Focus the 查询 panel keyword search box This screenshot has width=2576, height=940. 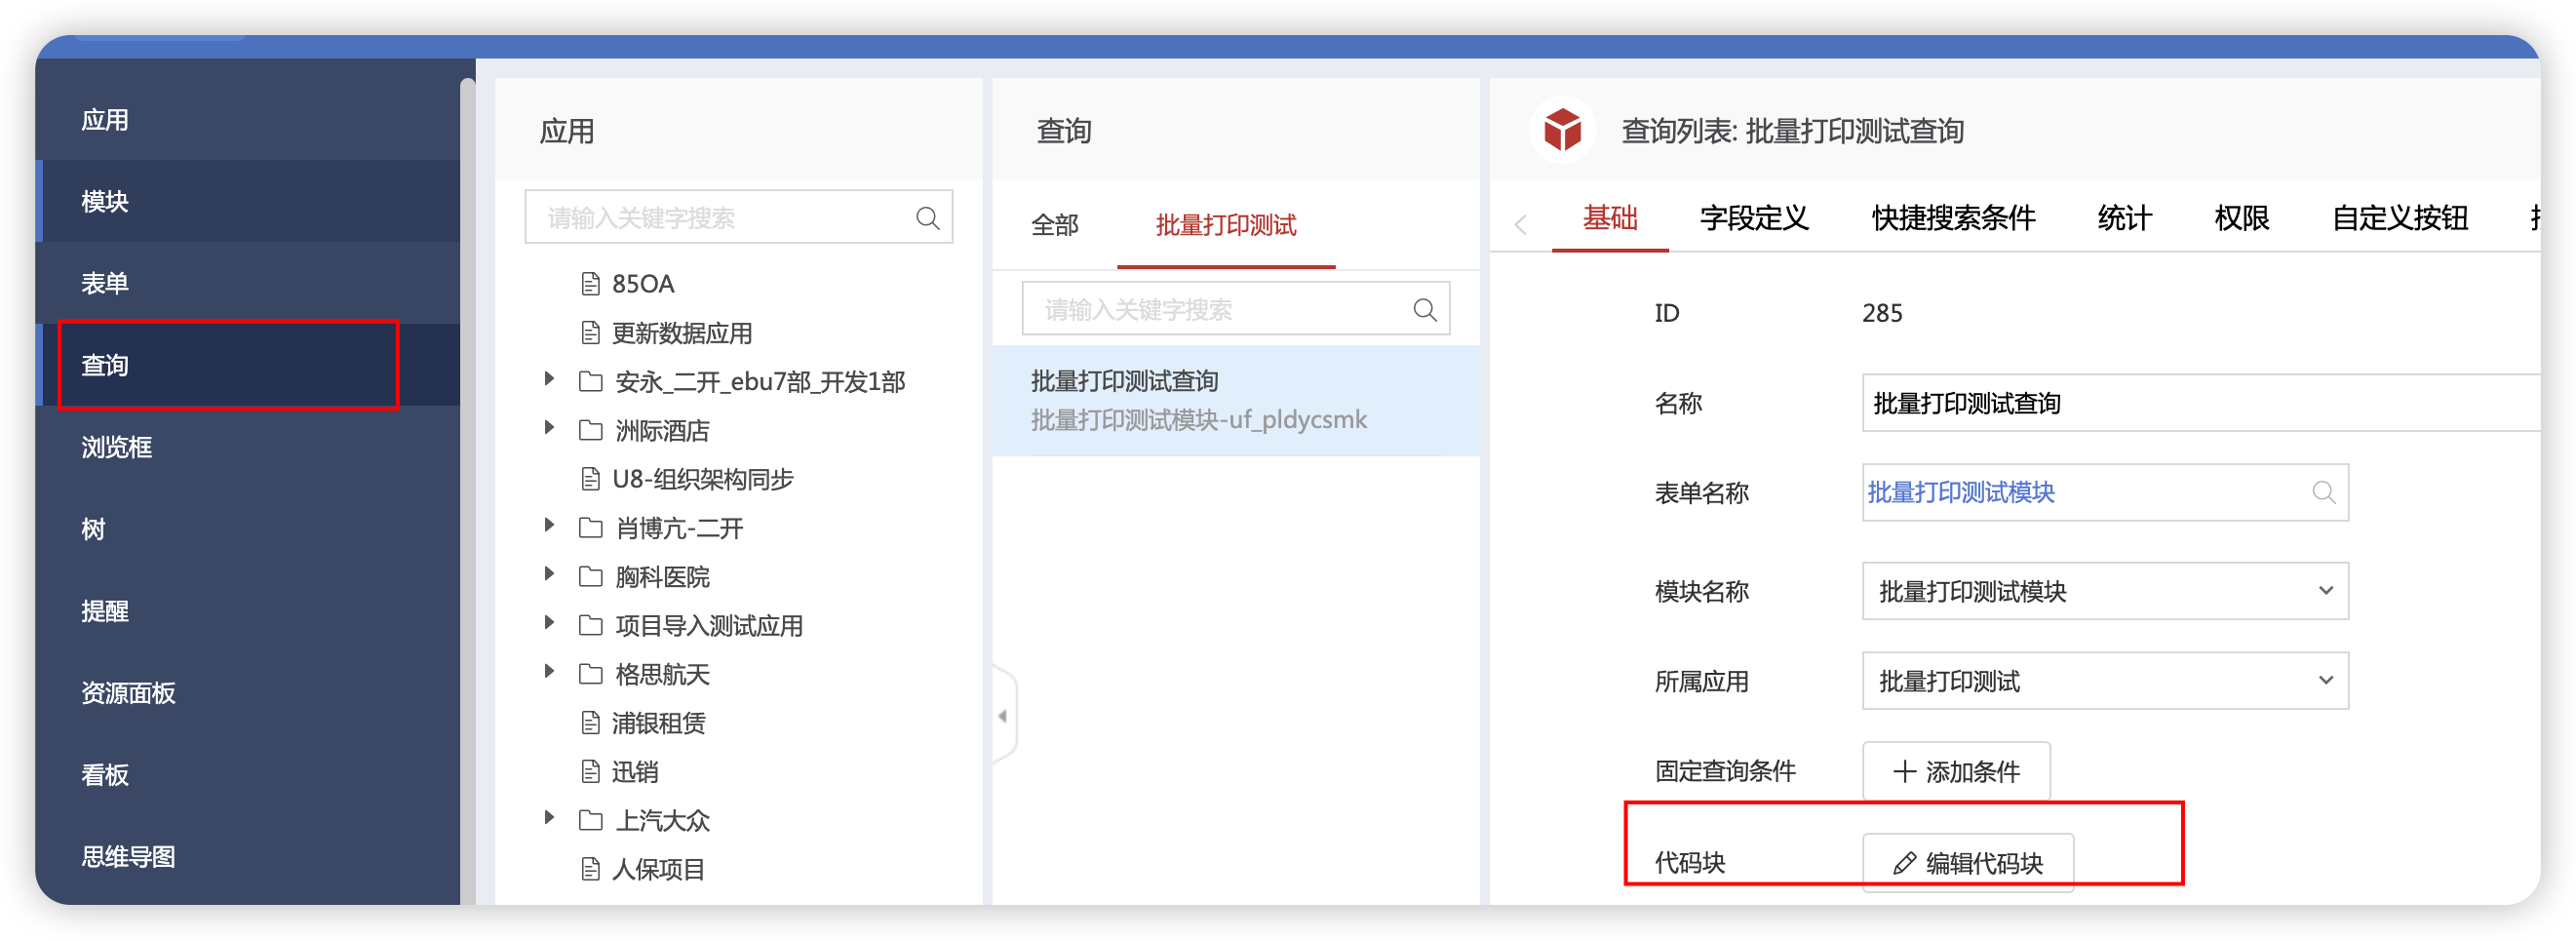click(x=1235, y=310)
